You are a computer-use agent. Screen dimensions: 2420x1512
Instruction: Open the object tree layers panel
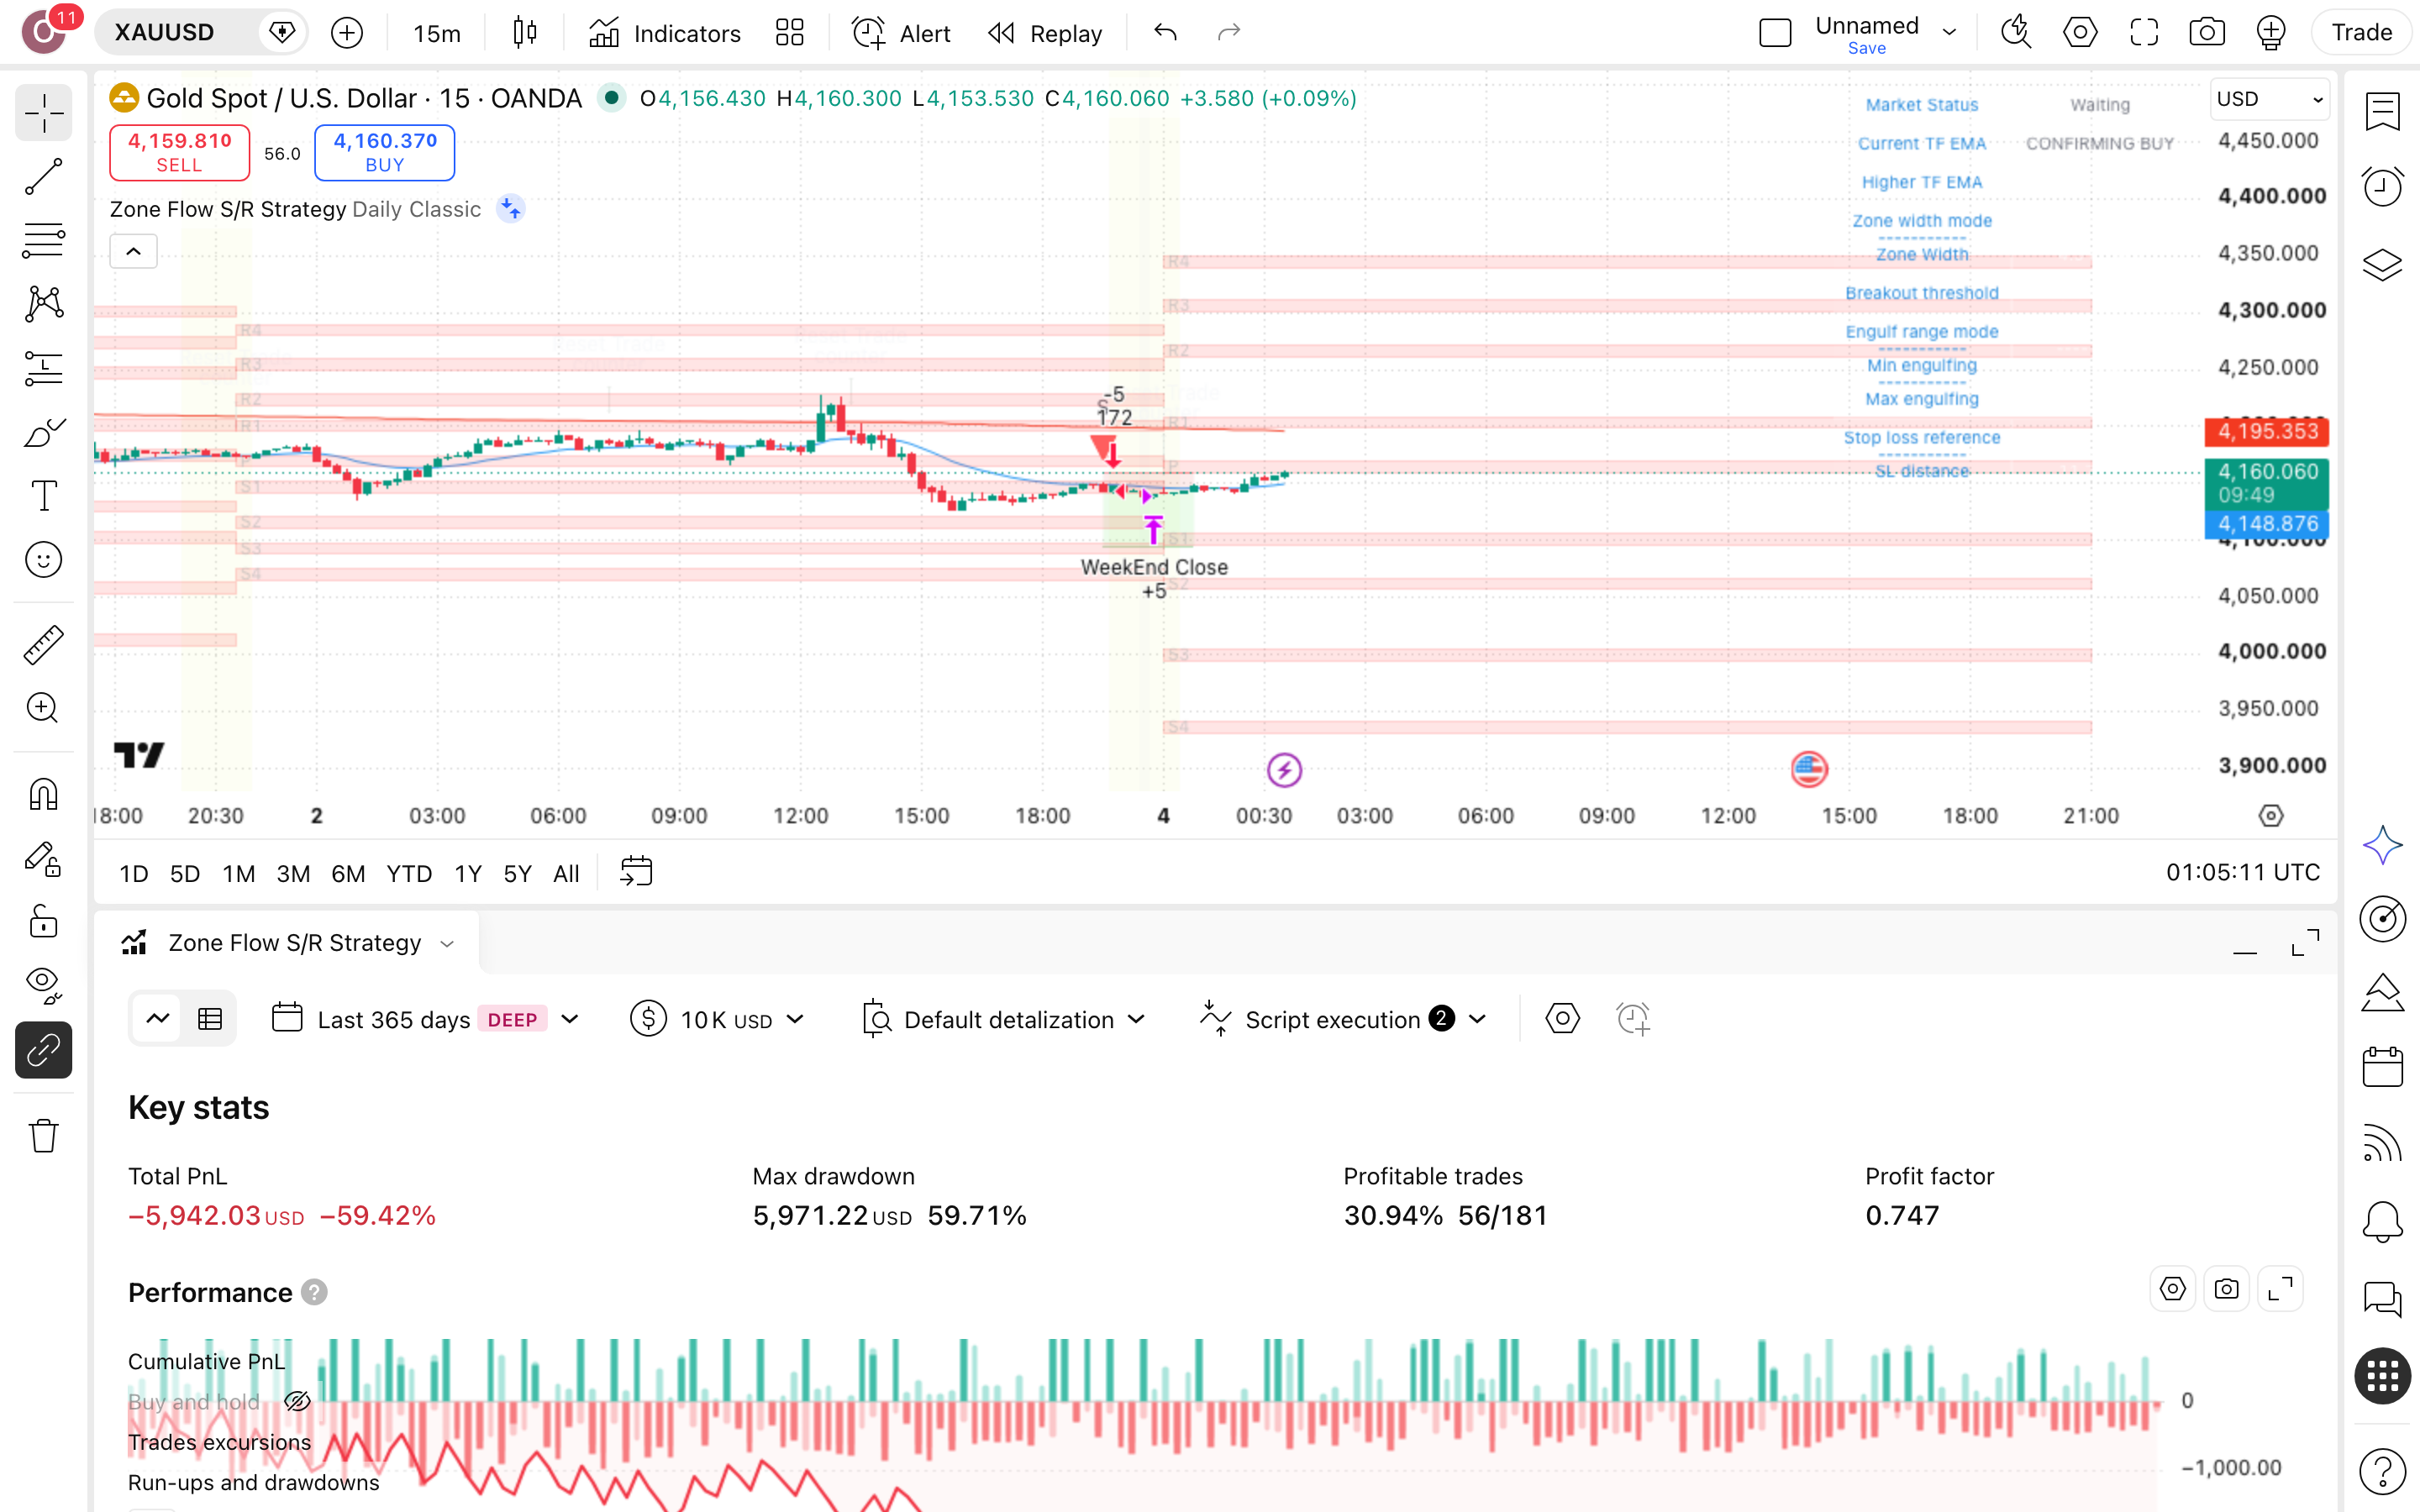point(2383,265)
